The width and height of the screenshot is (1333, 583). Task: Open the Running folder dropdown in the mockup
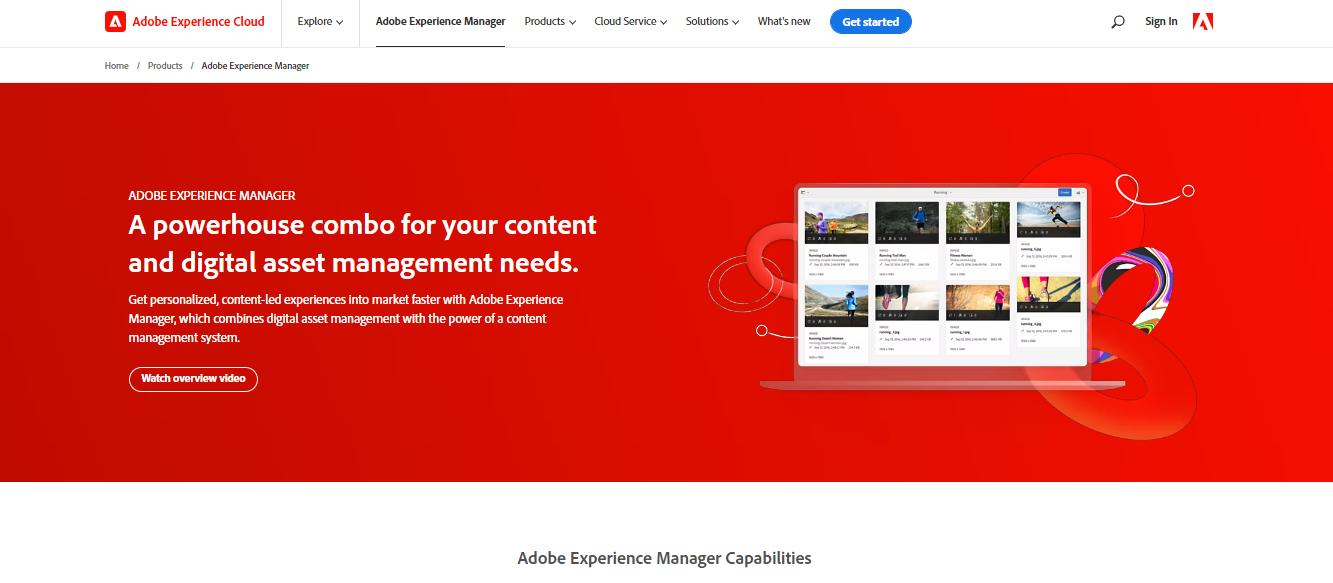point(941,192)
